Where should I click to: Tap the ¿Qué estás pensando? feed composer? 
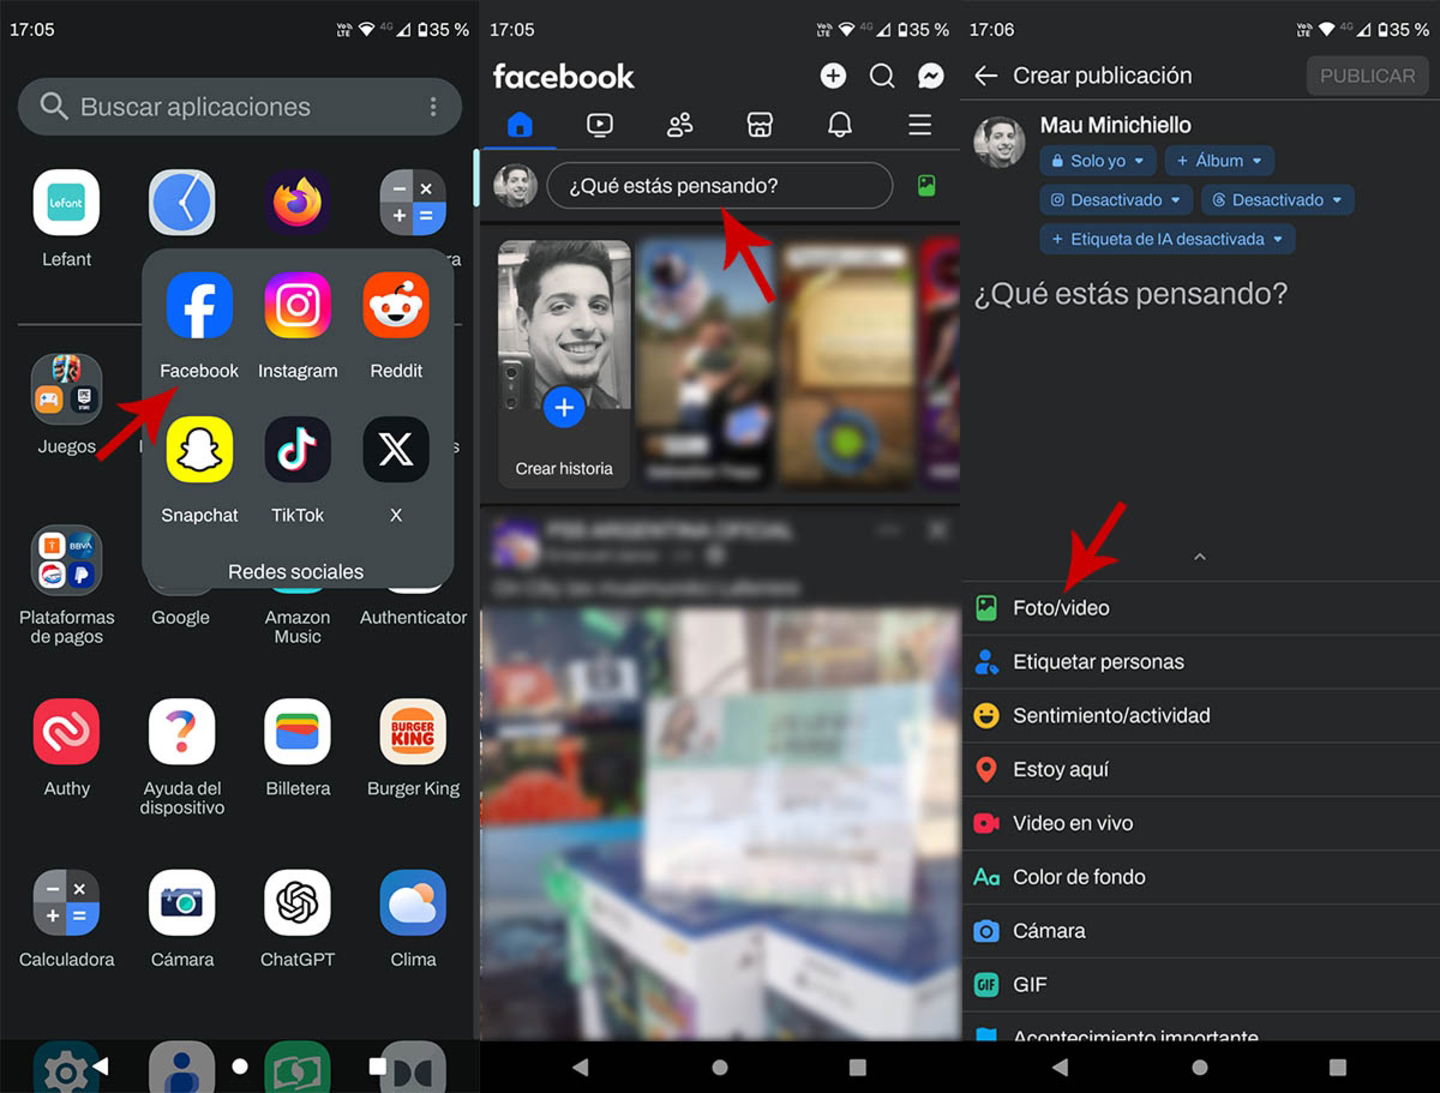tap(720, 186)
